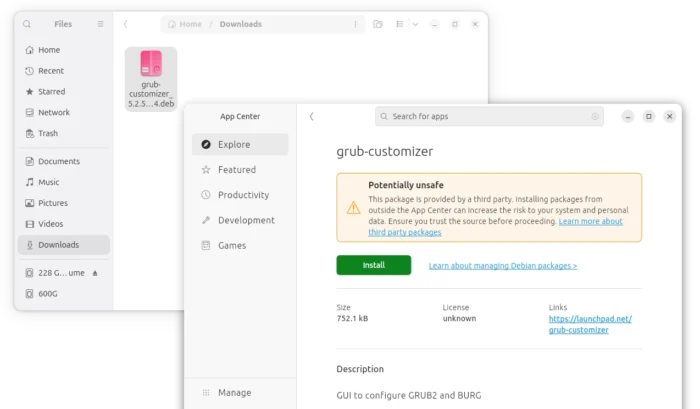
Task: Maximize the App Center window
Action: point(649,117)
